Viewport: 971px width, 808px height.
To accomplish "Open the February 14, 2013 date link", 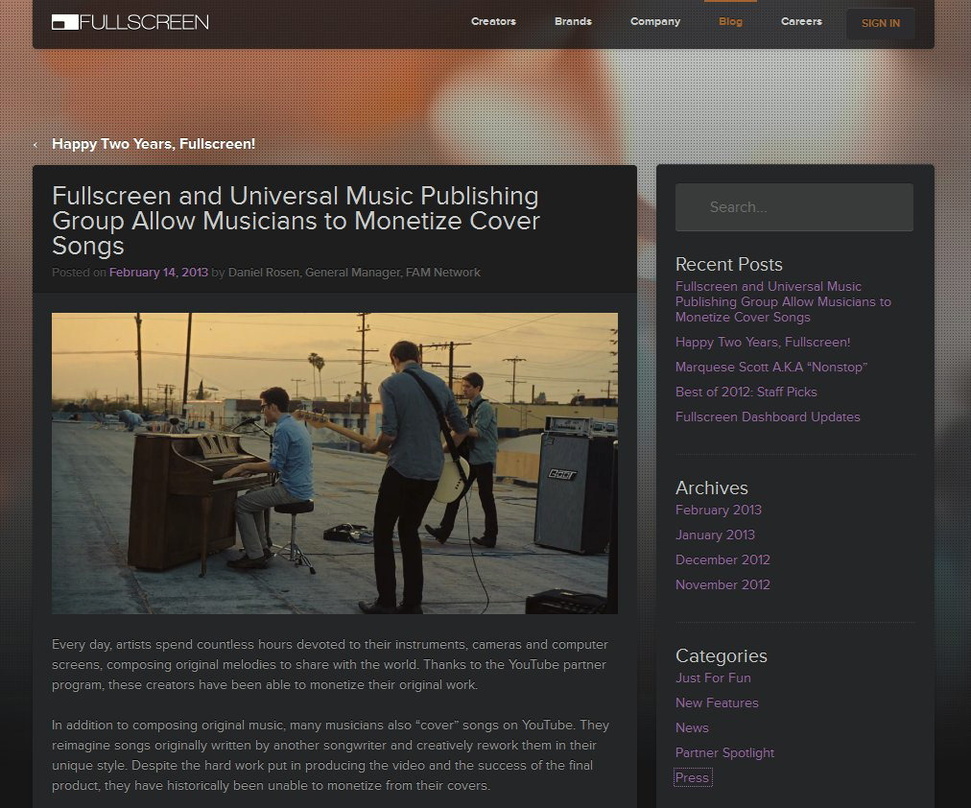I will pos(159,272).
